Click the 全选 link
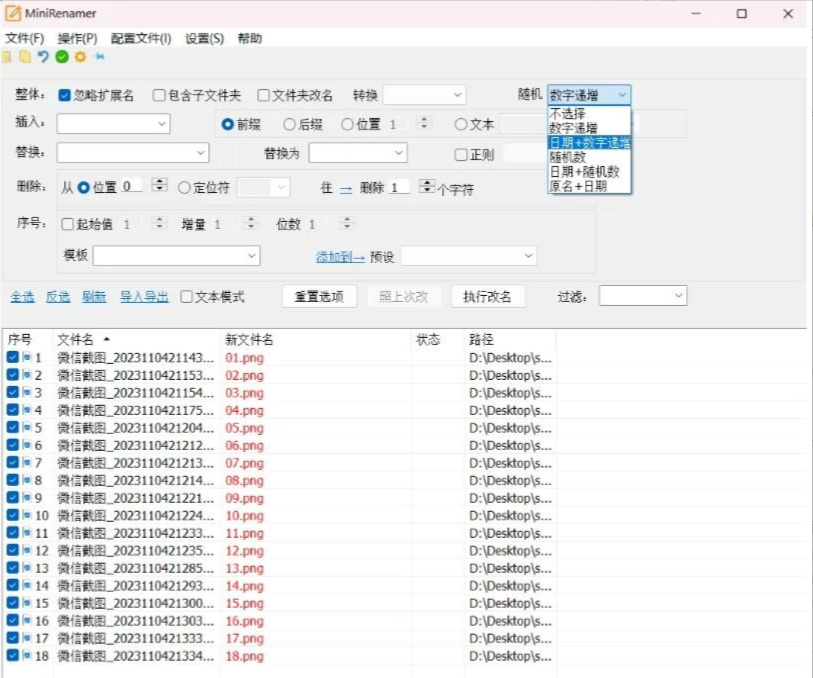This screenshot has height=678, width=813. pos(22,297)
